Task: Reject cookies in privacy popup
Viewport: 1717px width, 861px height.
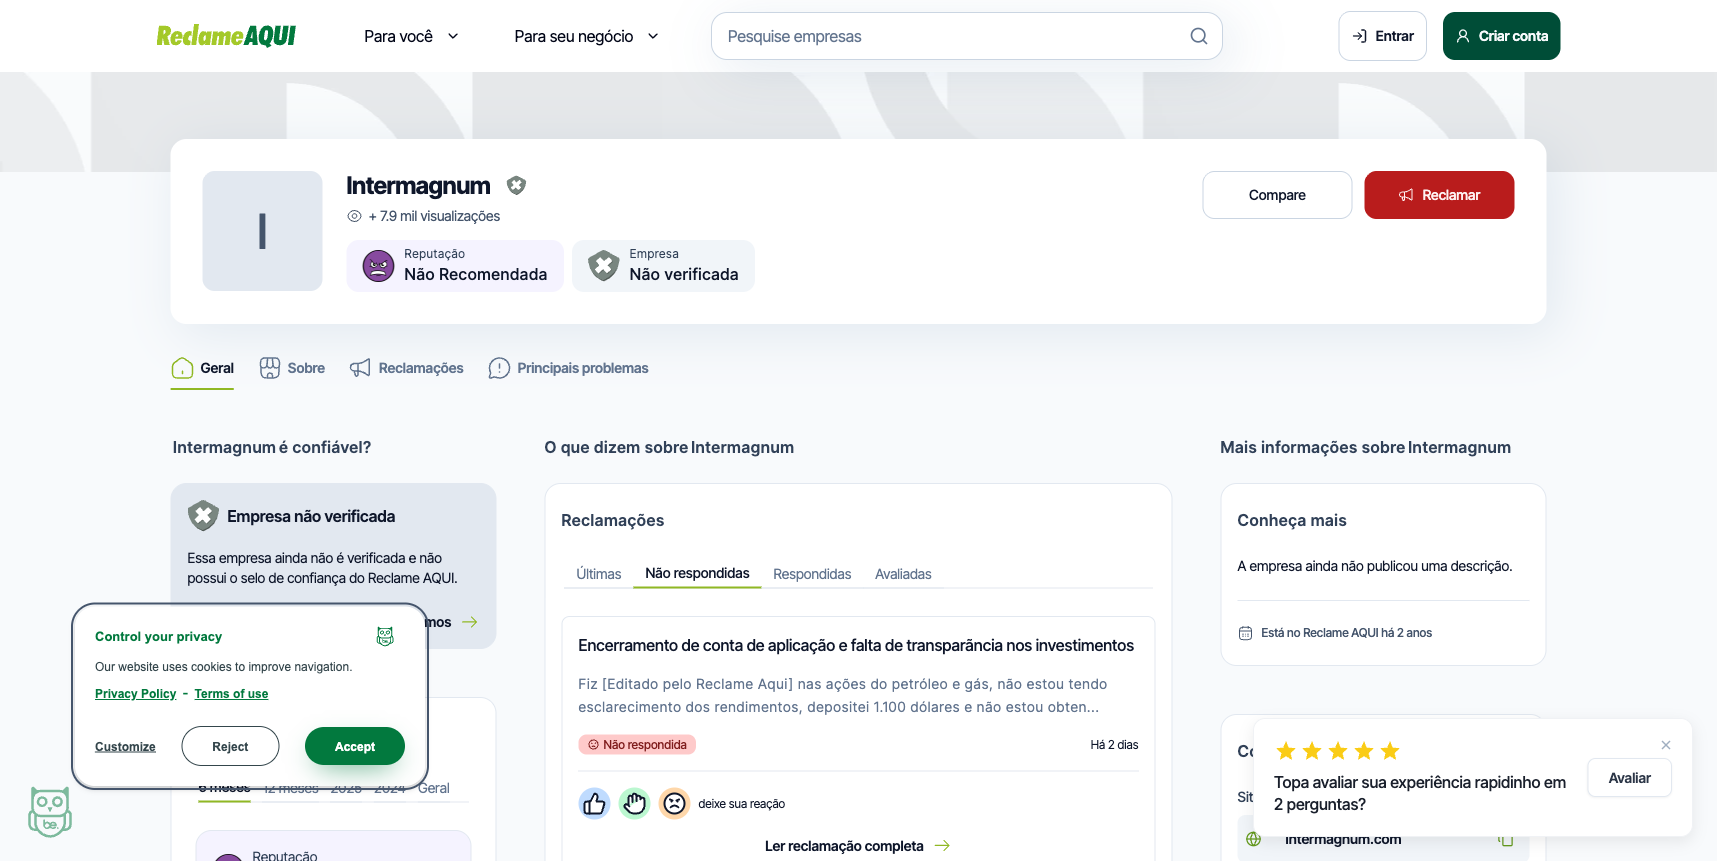Action: [230, 746]
